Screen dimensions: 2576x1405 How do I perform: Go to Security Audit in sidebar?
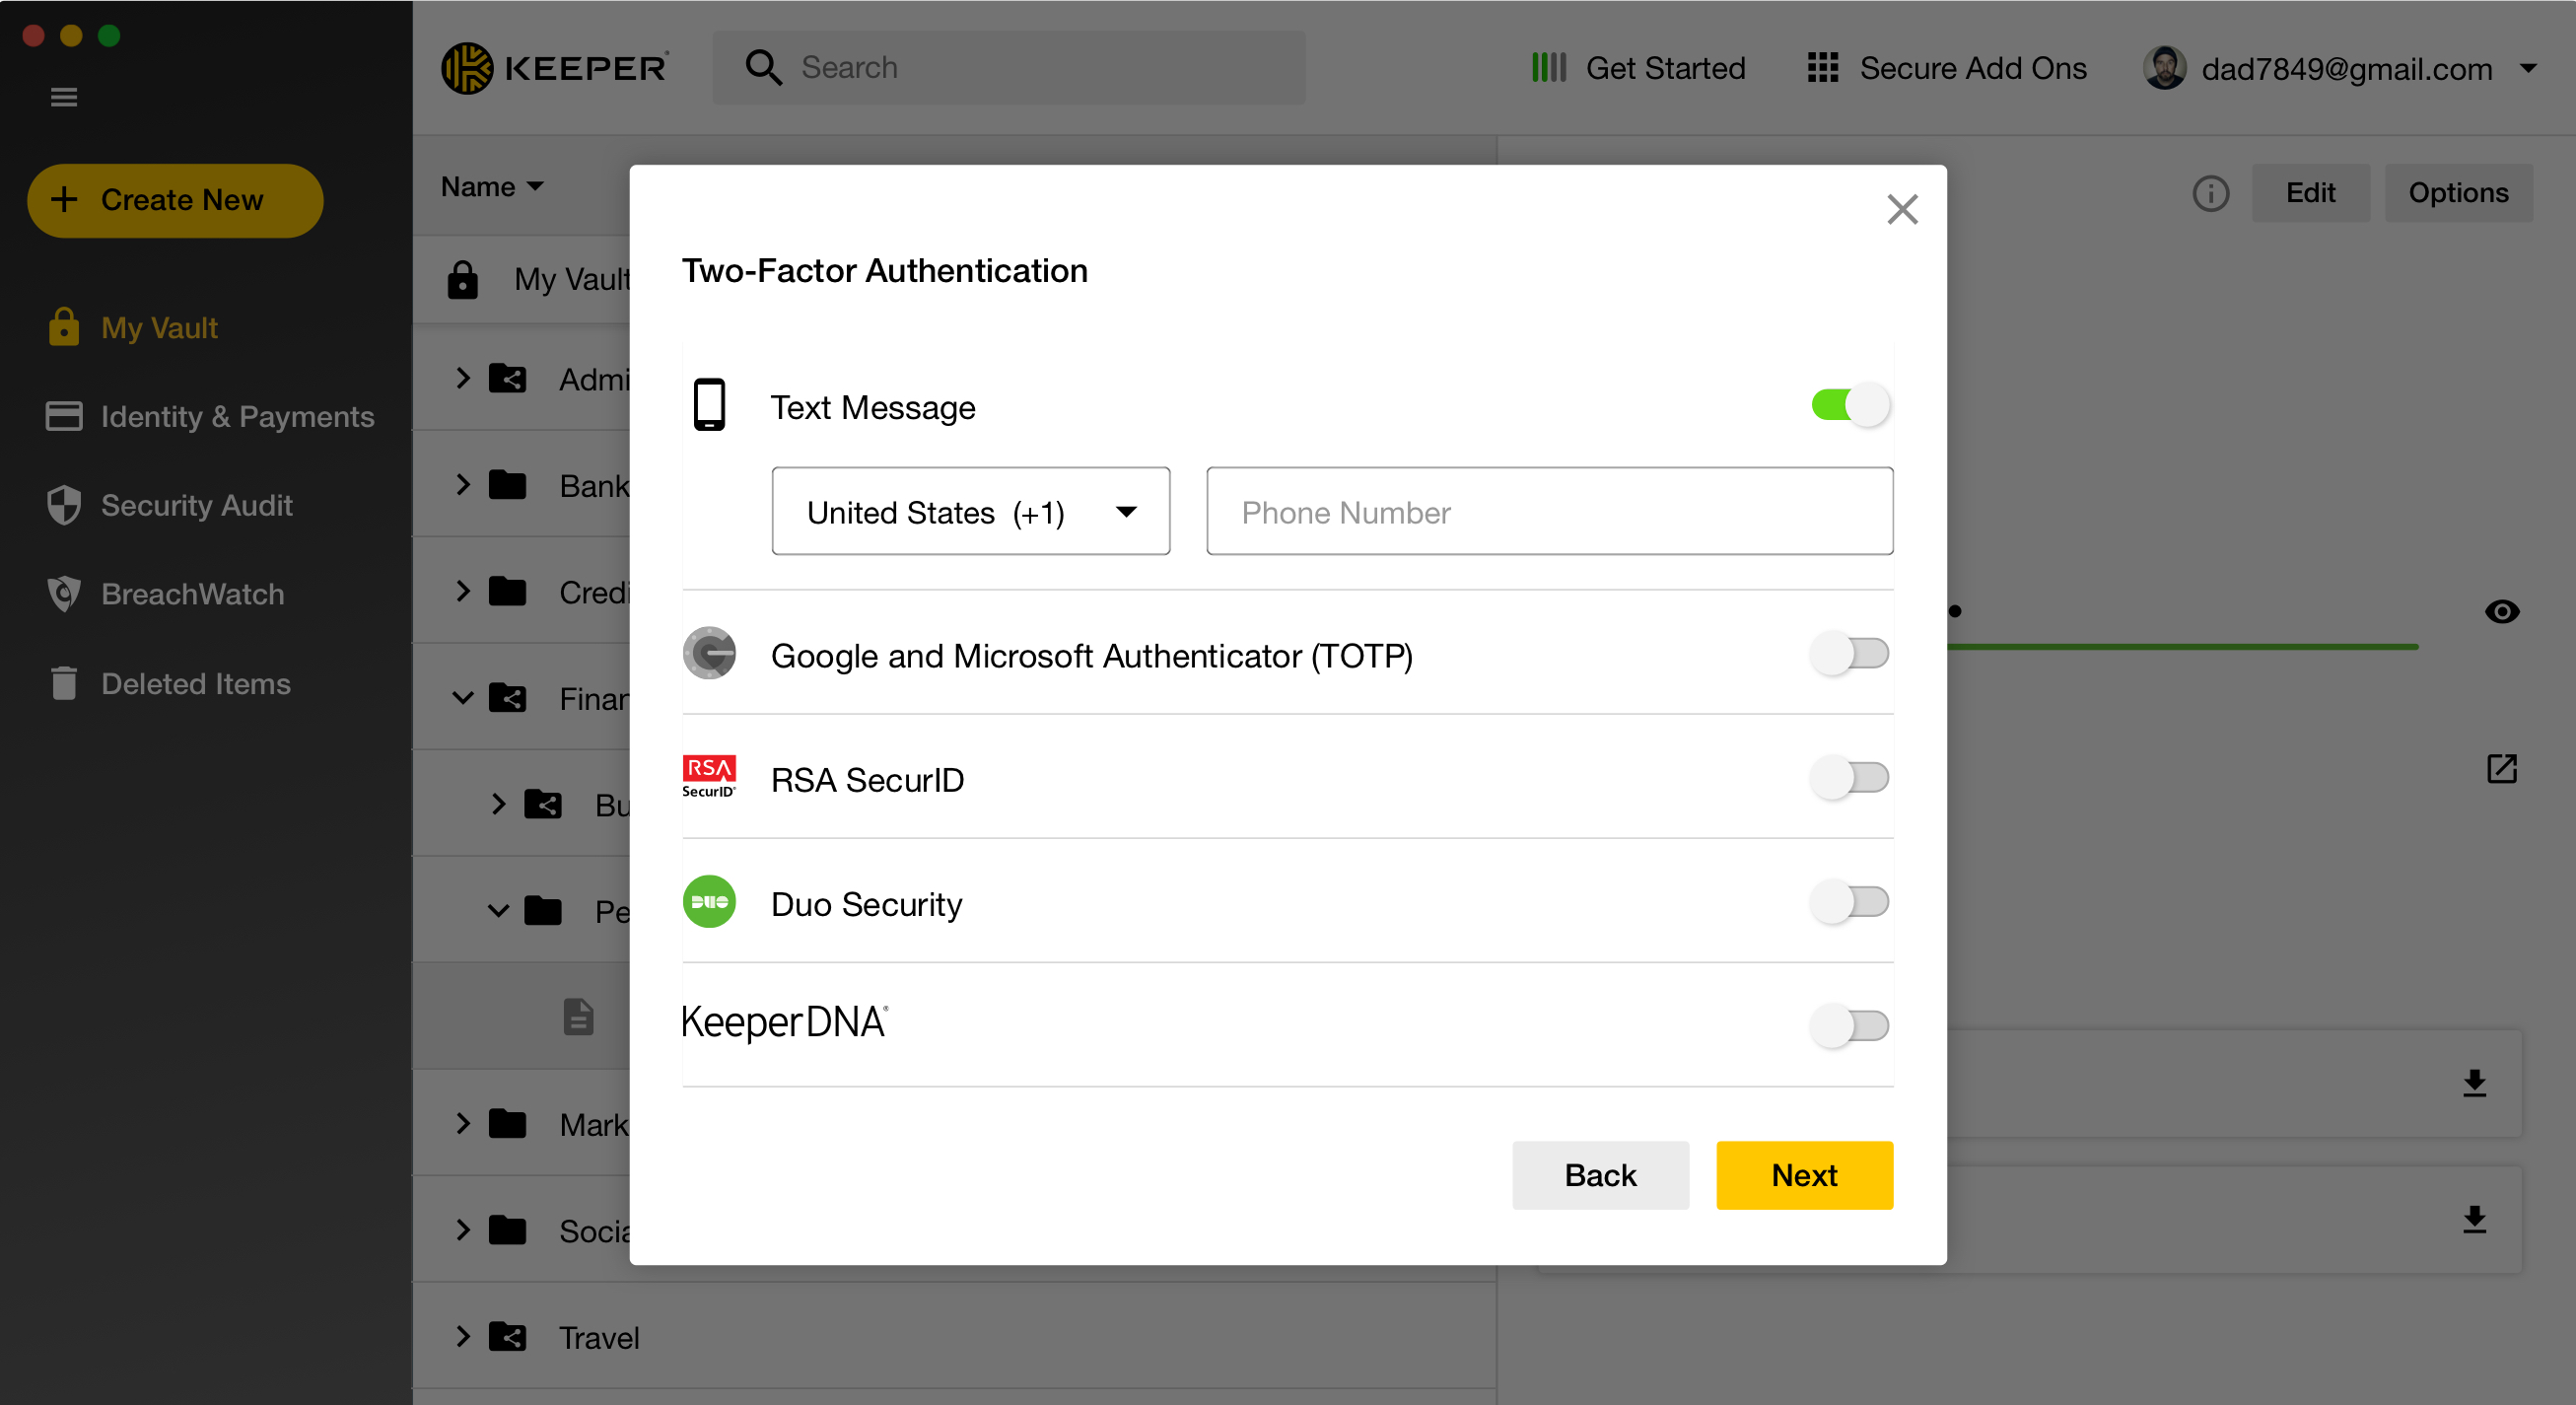pos(196,505)
